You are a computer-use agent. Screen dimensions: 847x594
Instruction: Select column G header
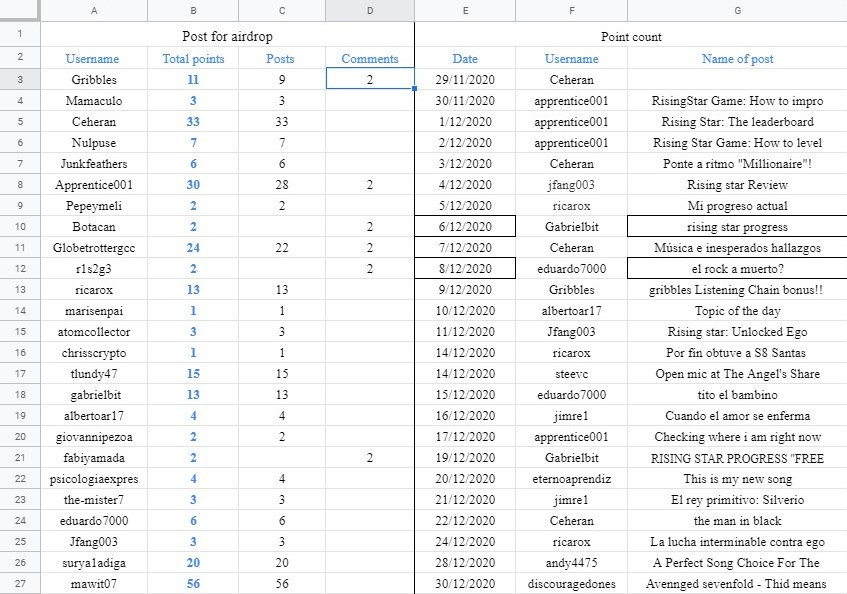[737, 10]
